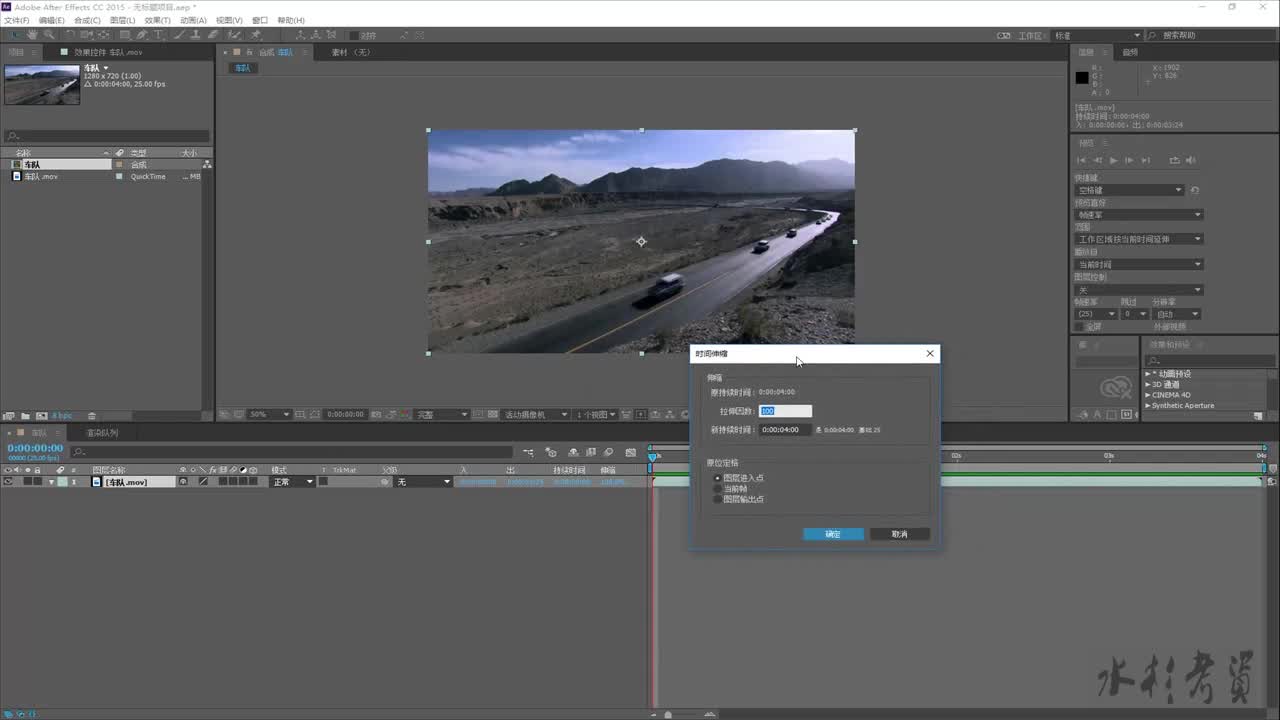Toggle loop option in Preview panel

(x=1175, y=160)
